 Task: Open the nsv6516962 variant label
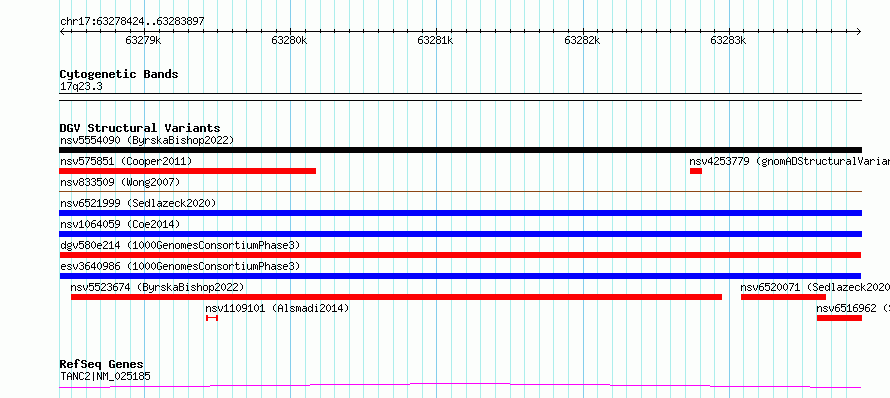pyautogui.click(x=853, y=308)
